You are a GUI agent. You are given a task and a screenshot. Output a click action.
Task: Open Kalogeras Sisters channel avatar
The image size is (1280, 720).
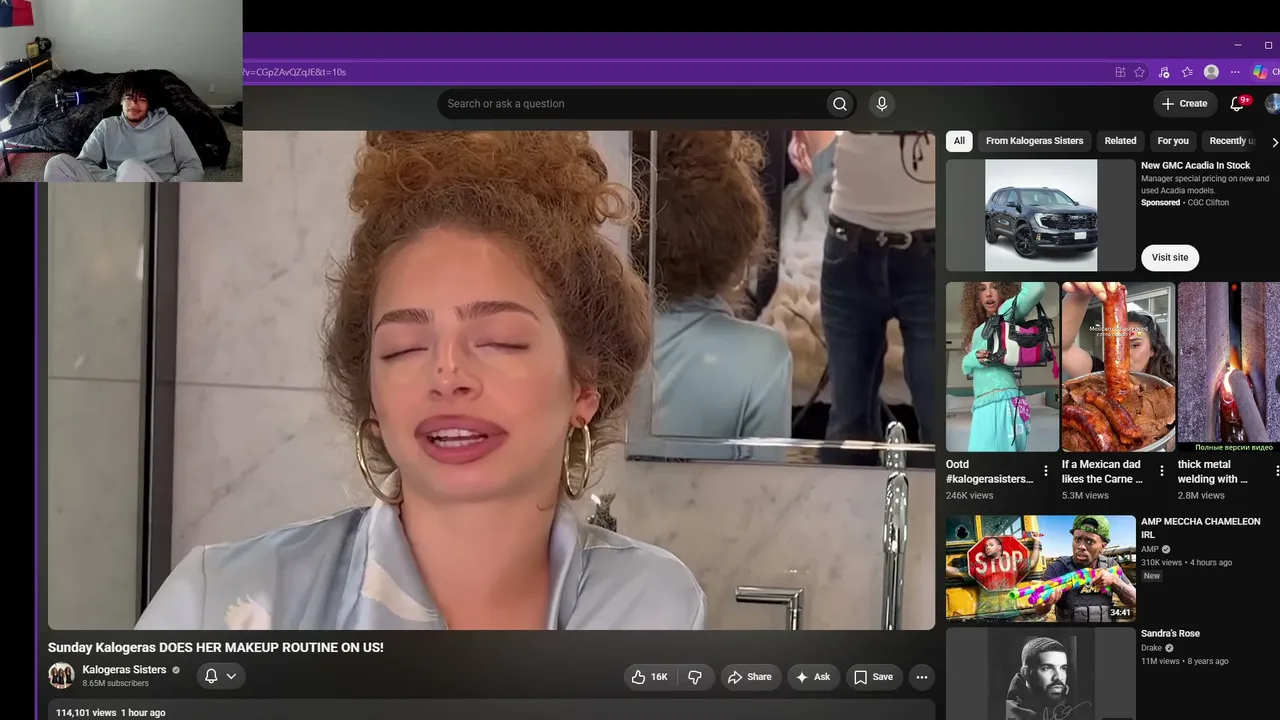tap(61, 676)
